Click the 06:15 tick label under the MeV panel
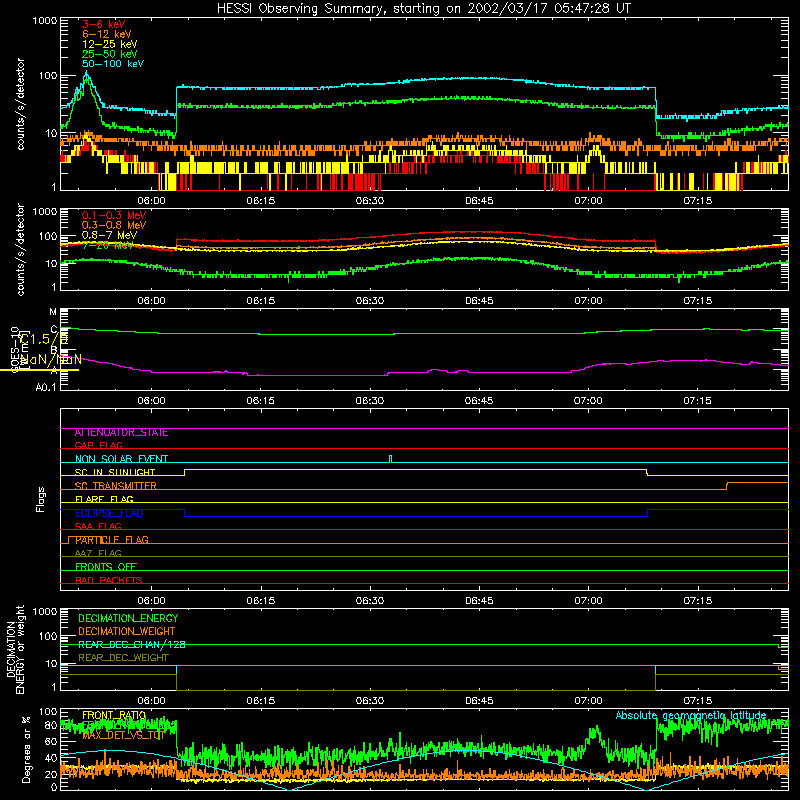The image size is (800, 800). pyautogui.click(x=260, y=301)
